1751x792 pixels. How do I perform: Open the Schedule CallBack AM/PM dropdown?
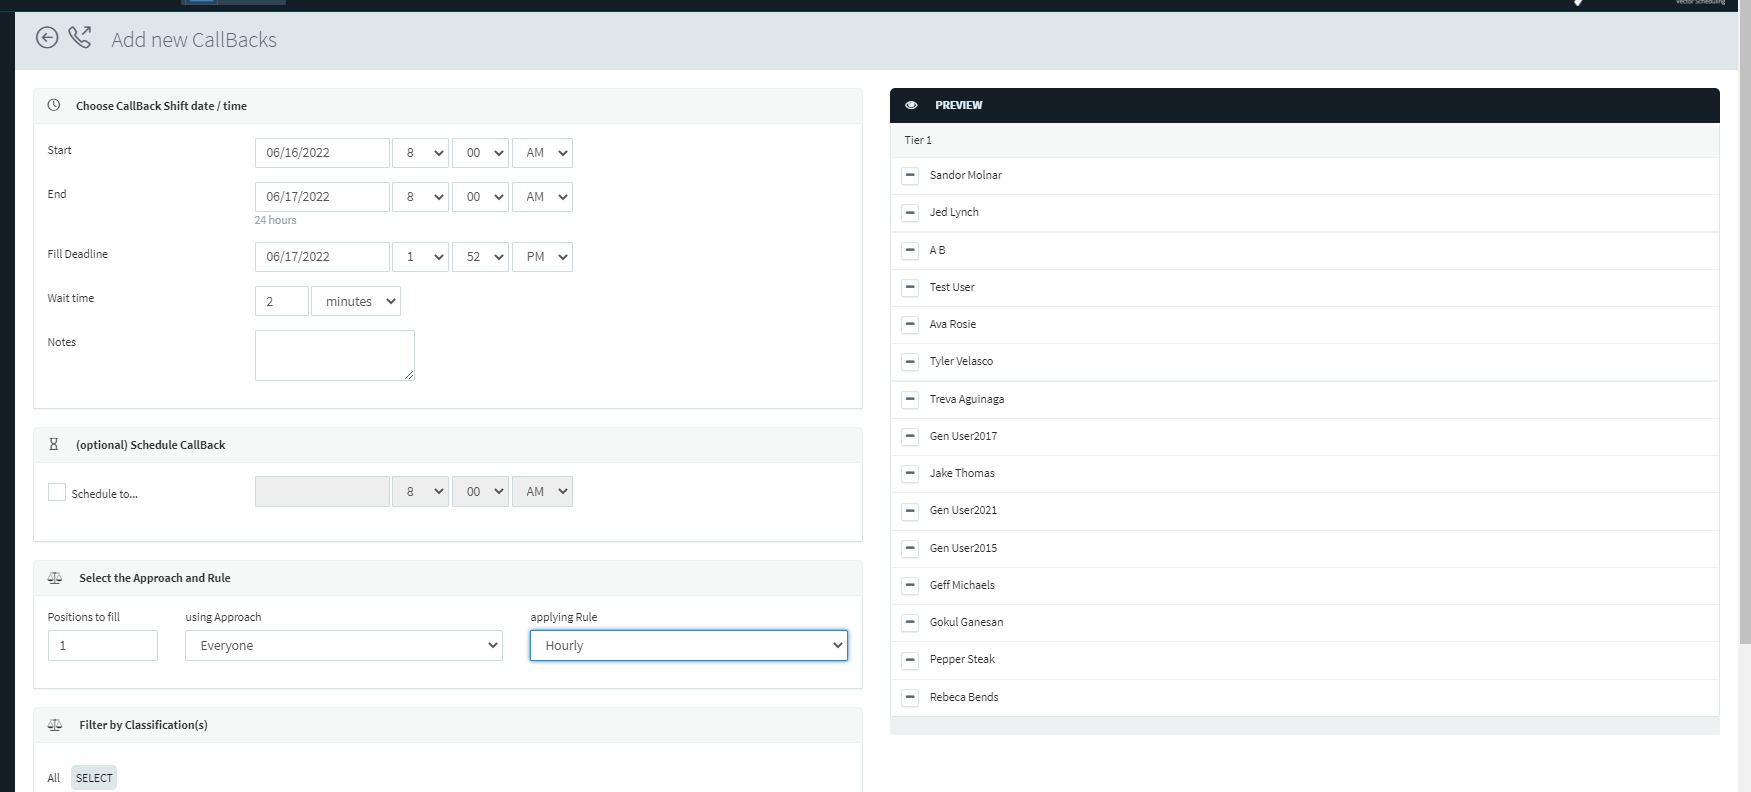click(542, 491)
